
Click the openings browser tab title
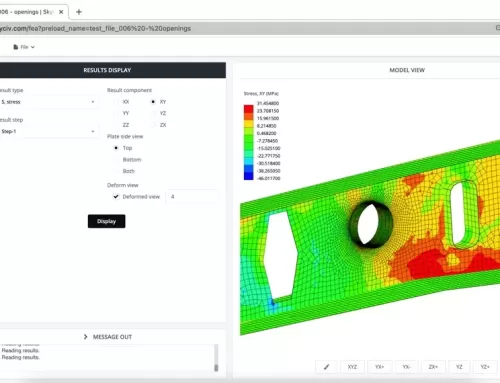(27, 12)
